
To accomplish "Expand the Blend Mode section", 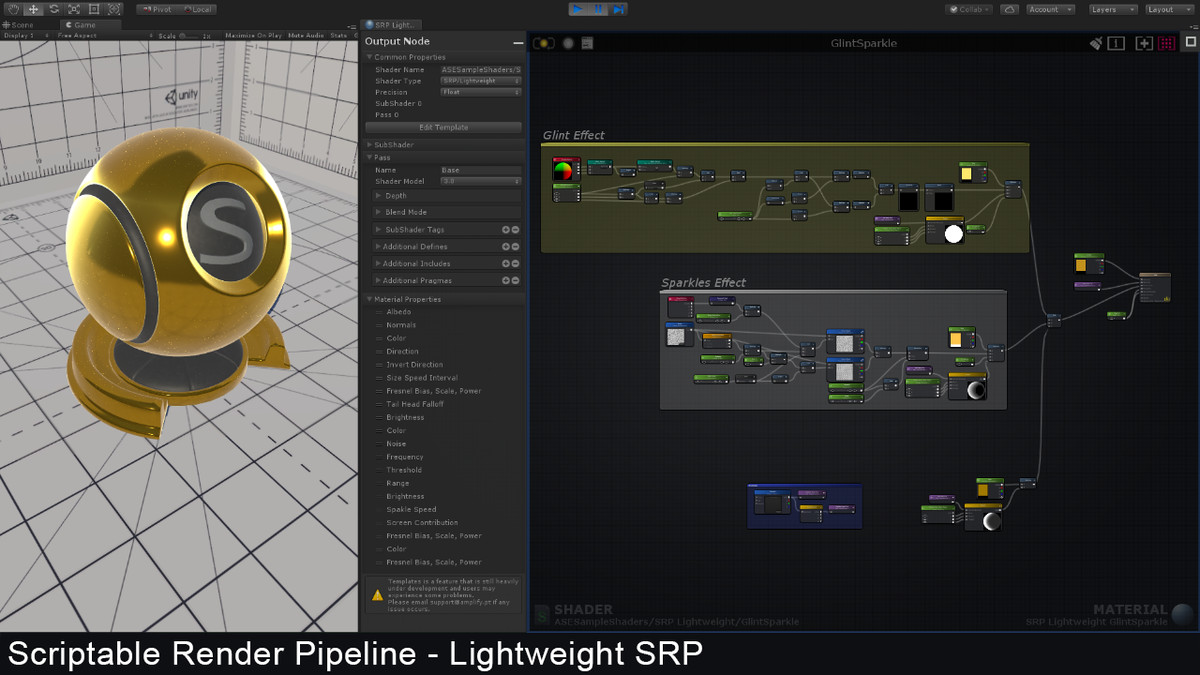I will coord(448,212).
